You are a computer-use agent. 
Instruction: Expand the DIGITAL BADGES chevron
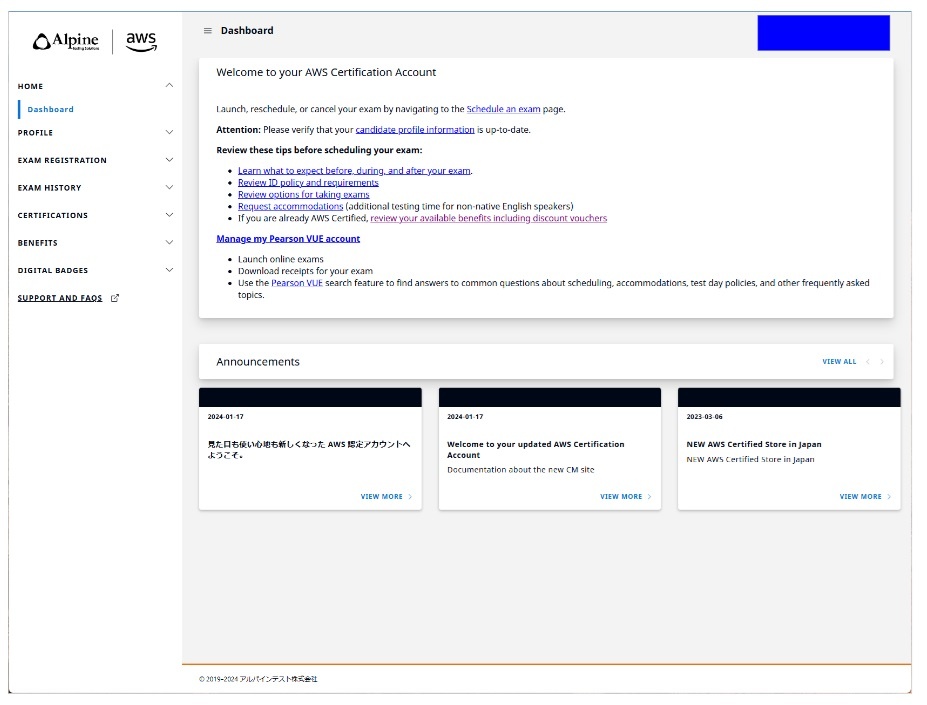click(x=169, y=270)
